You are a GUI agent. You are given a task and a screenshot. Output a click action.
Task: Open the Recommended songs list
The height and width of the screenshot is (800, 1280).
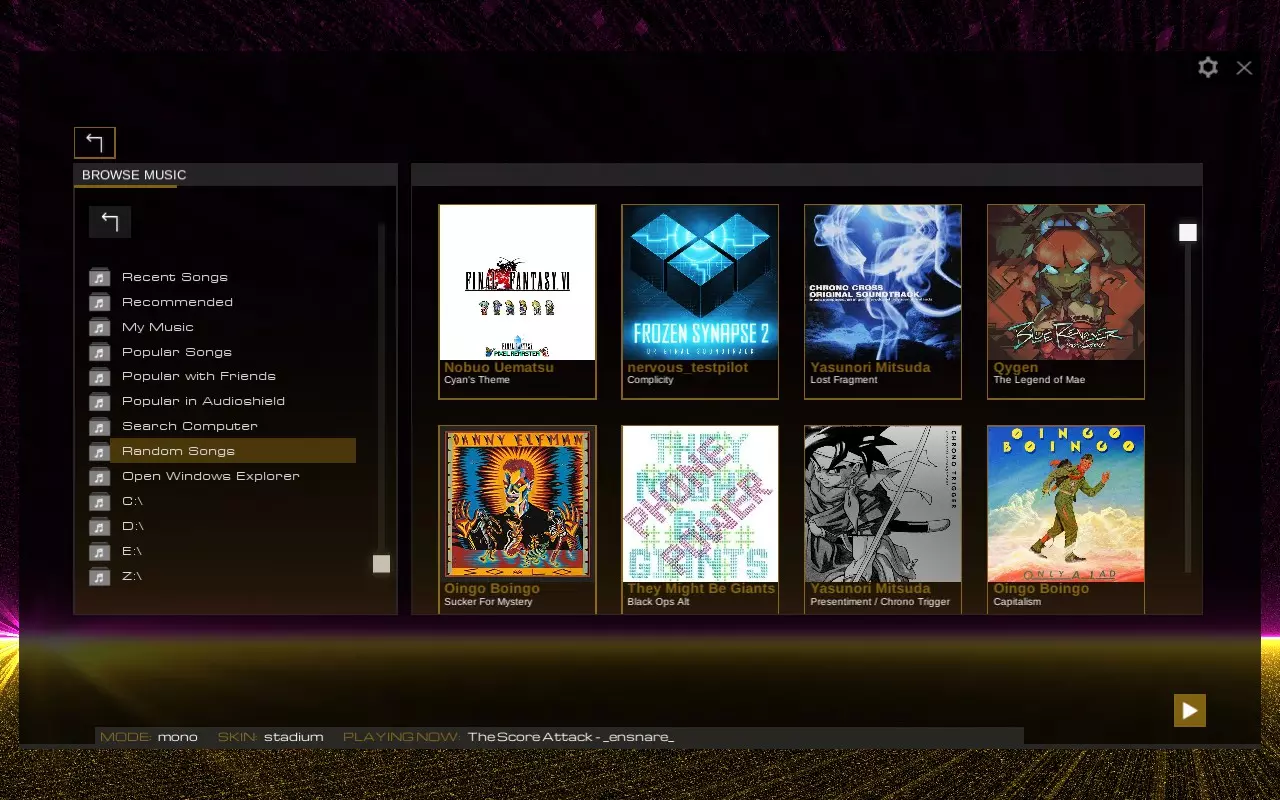177,302
